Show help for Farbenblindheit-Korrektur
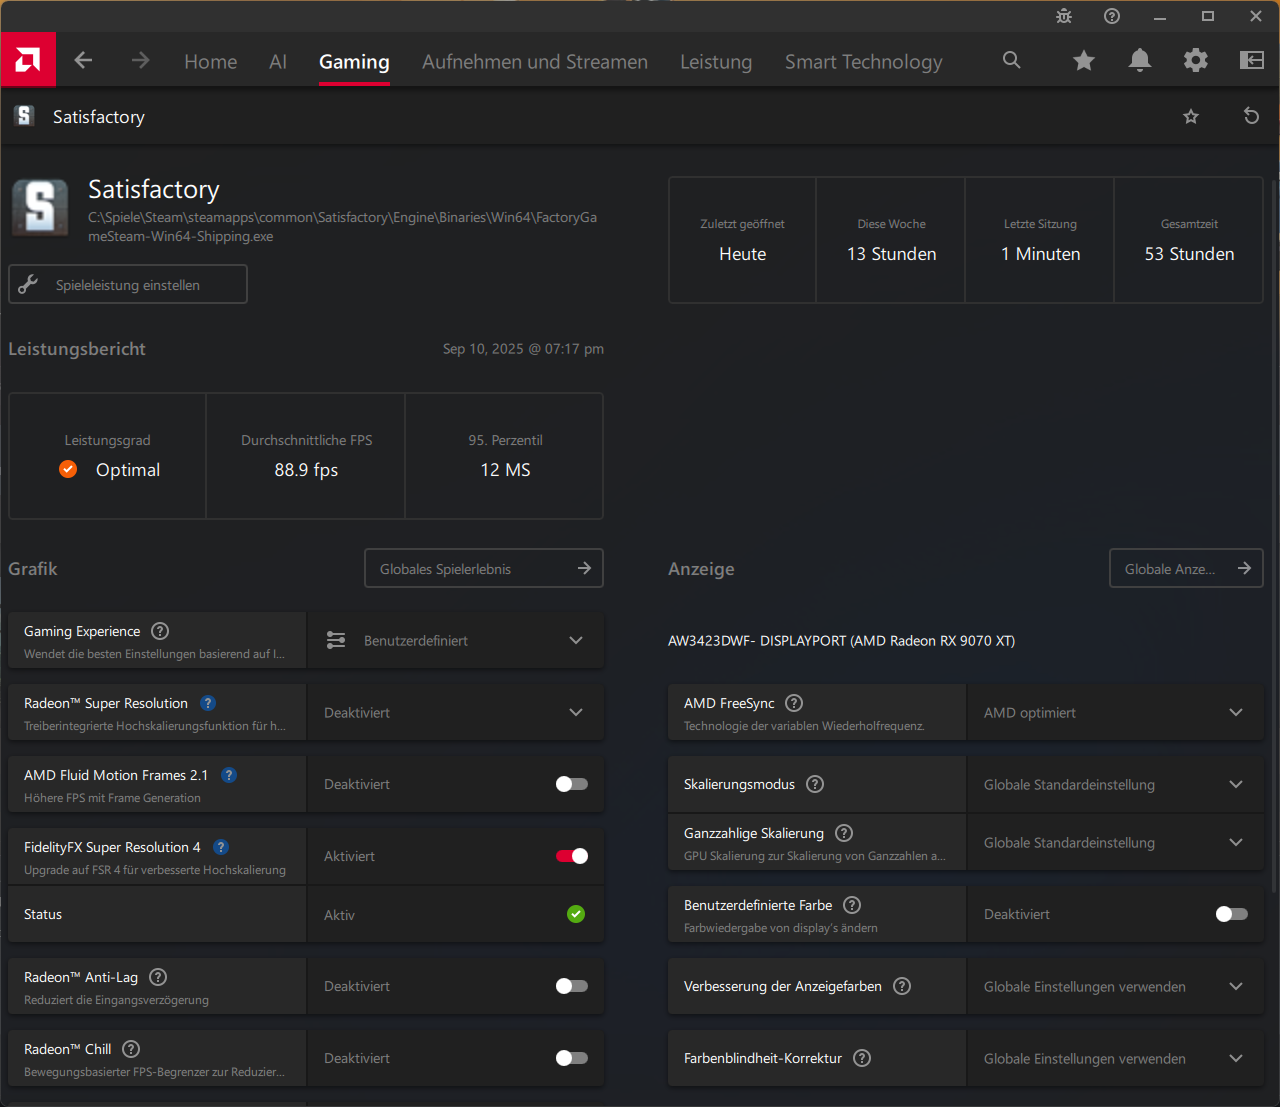This screenshot has height=1107, width=1280. tap(862, 1058)
